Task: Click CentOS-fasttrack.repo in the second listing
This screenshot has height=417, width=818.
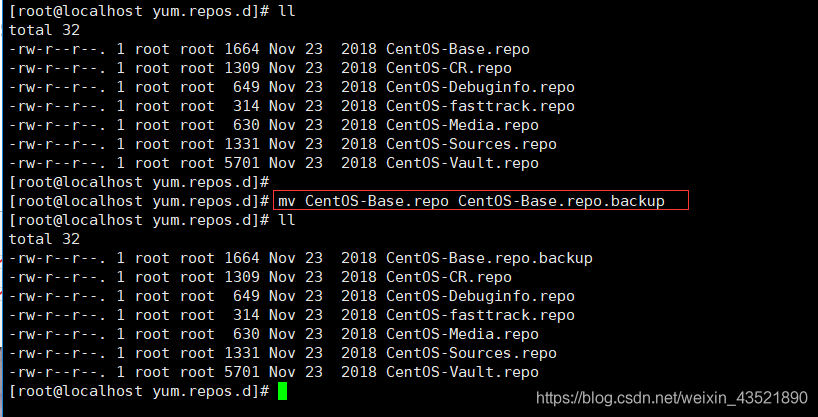Action: [480, 315]
